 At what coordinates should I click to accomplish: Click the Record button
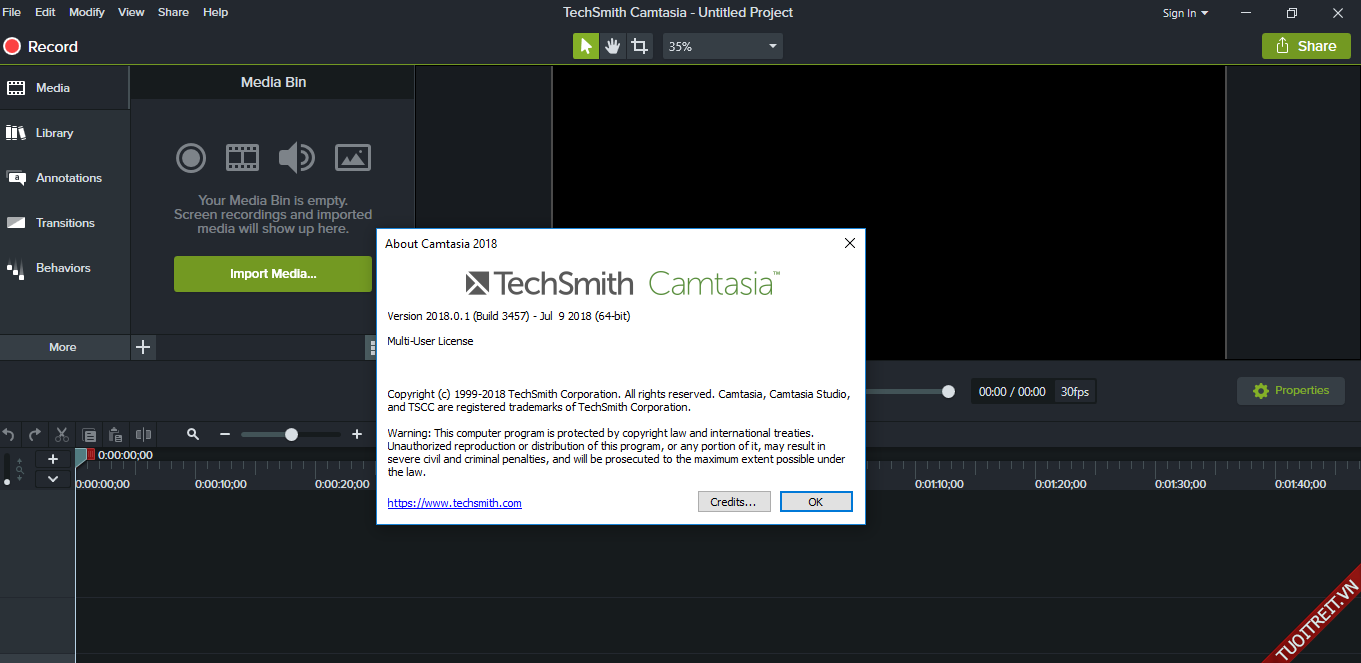pos(40,46)
